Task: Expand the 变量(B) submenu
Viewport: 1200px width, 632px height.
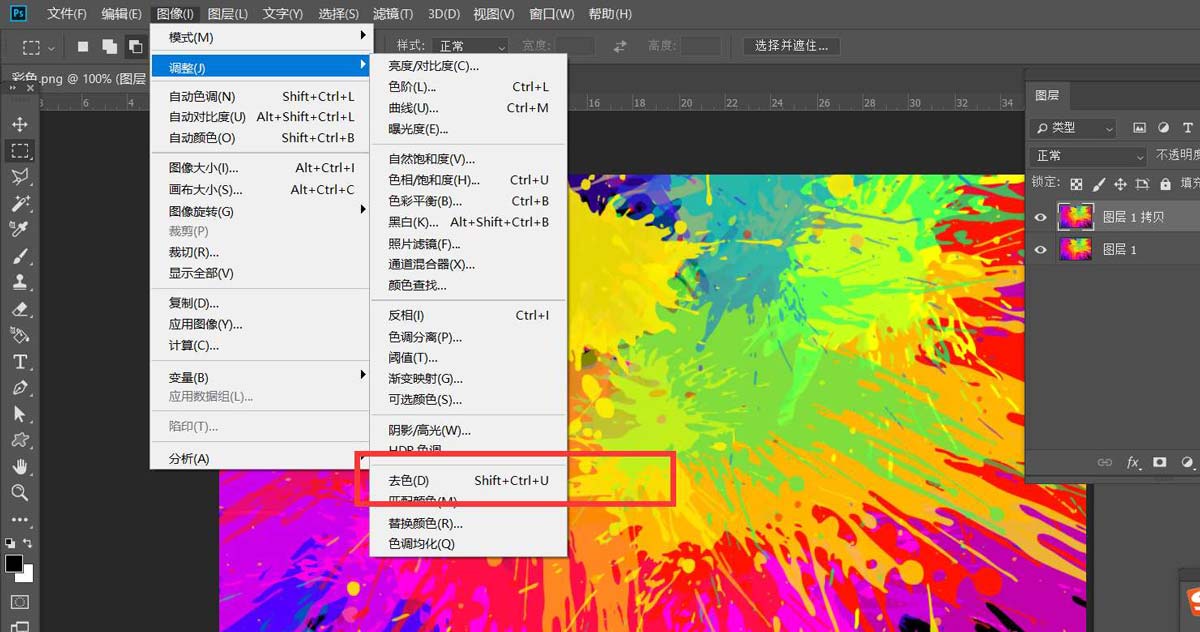Action: pos(259,377)
